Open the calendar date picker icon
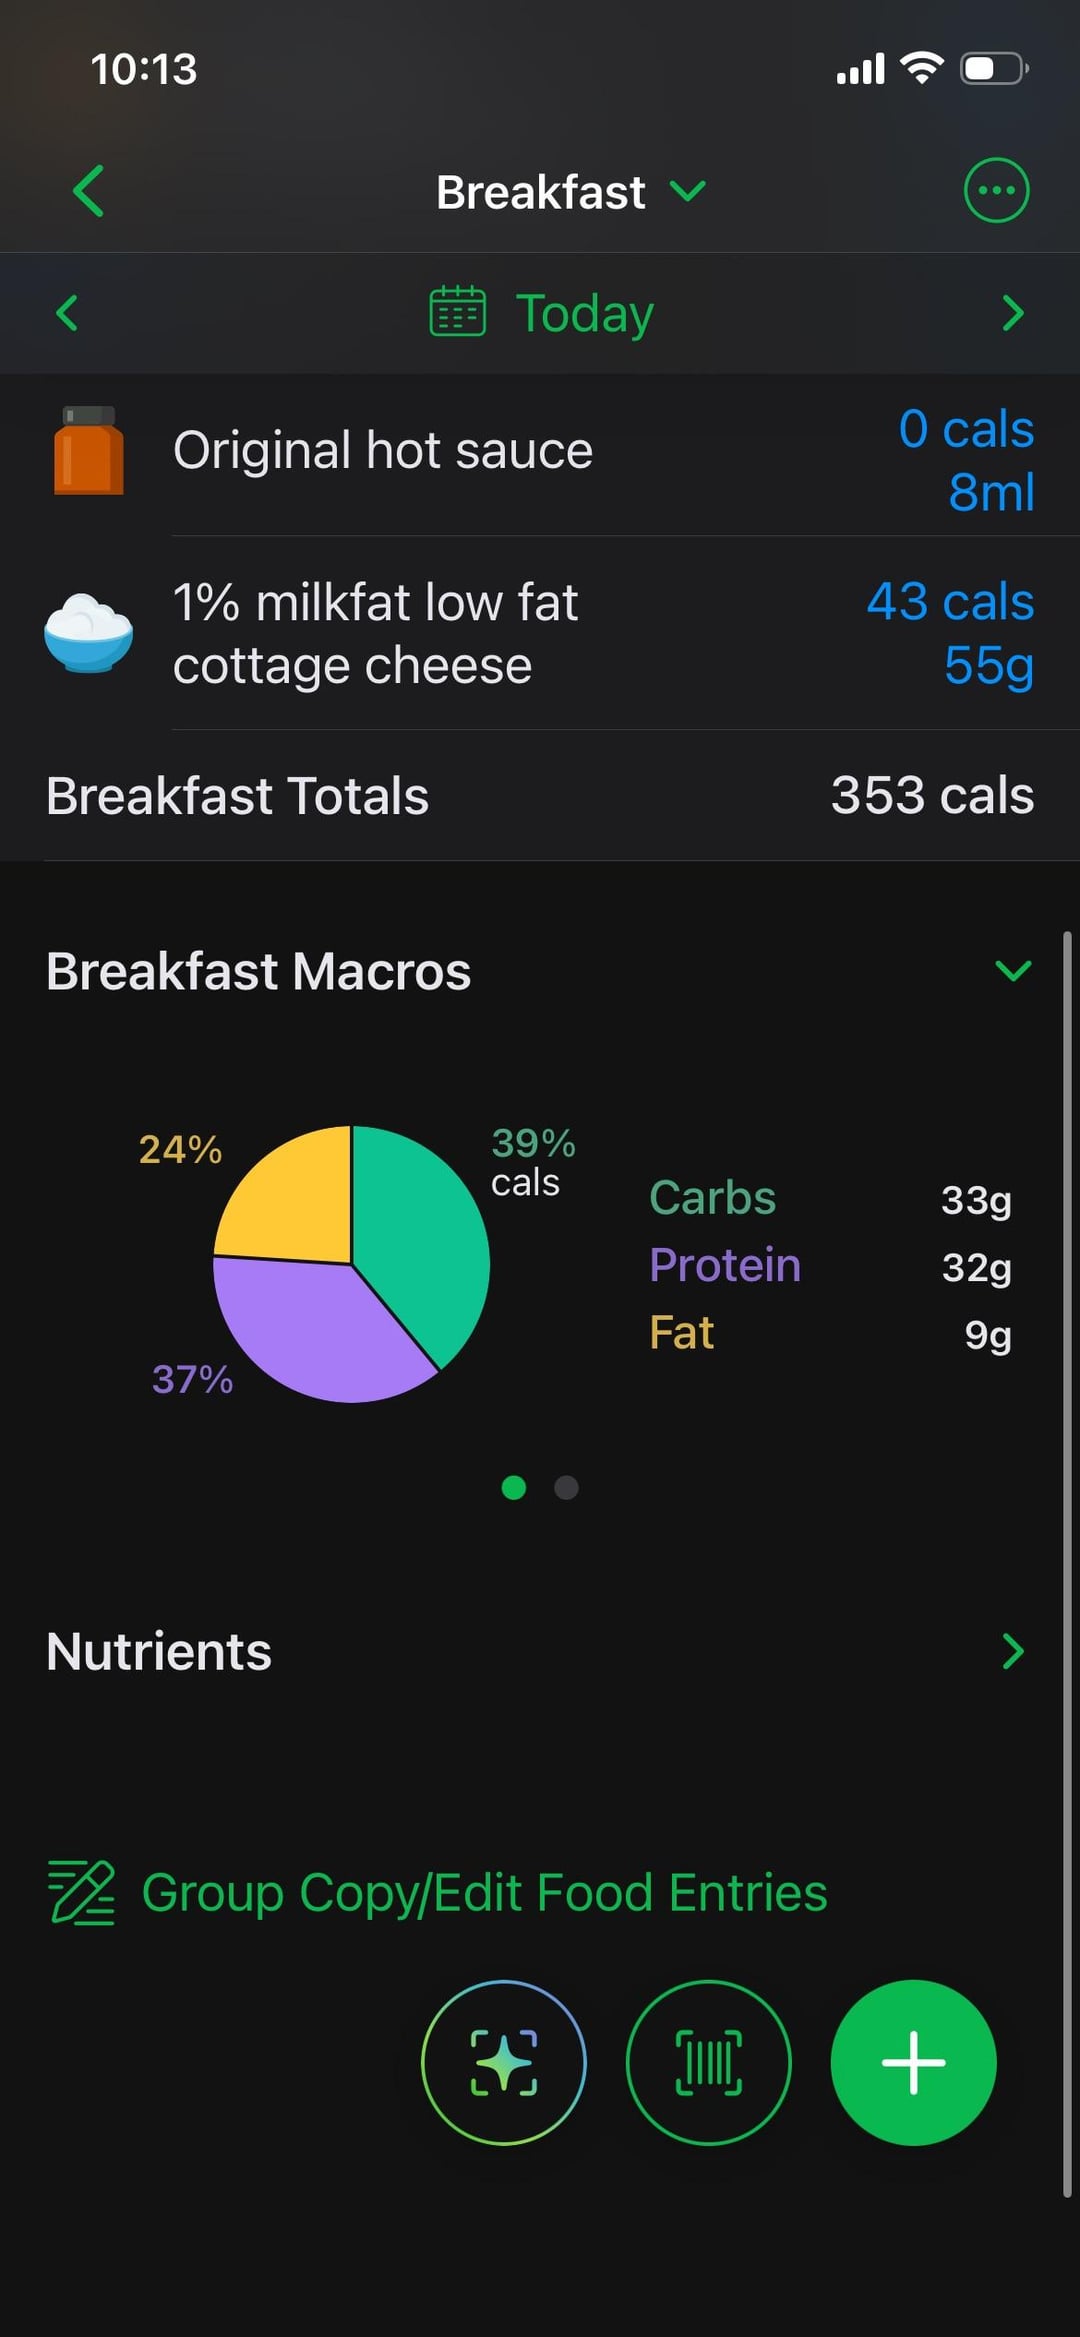Image resolution: width=1080 pixels, height=2337 pixels. 457,312
